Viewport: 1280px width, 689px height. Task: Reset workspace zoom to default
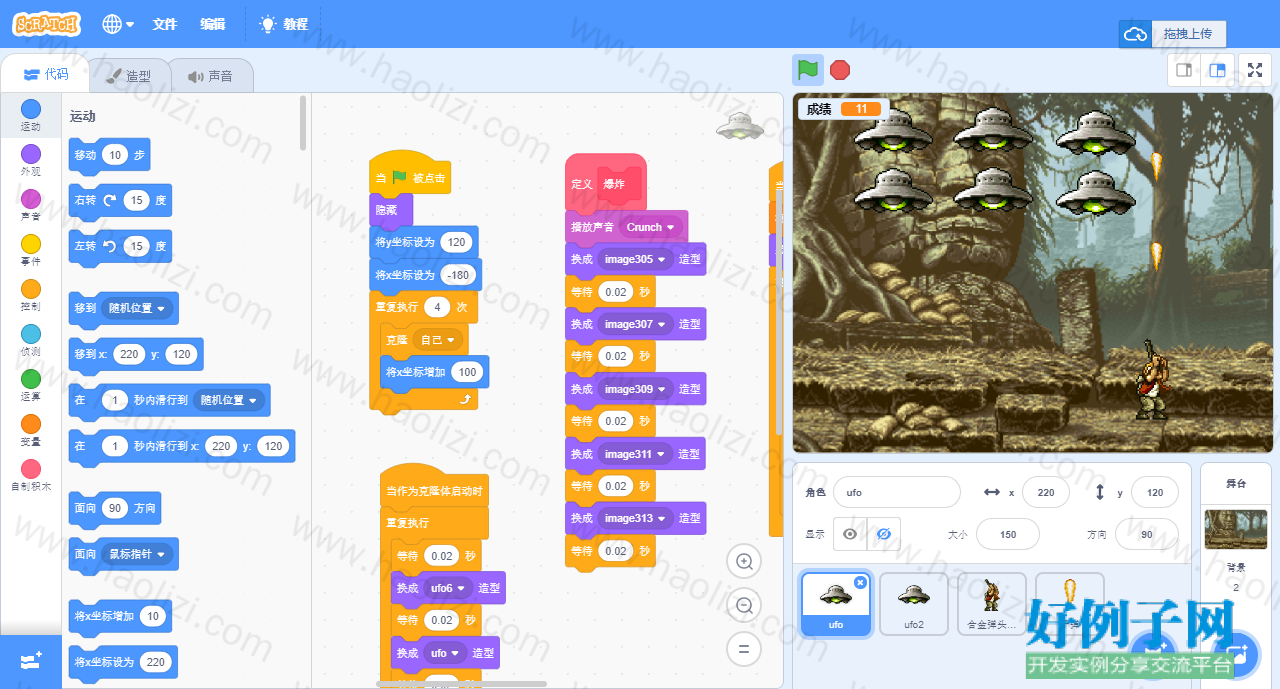point(744,648)
